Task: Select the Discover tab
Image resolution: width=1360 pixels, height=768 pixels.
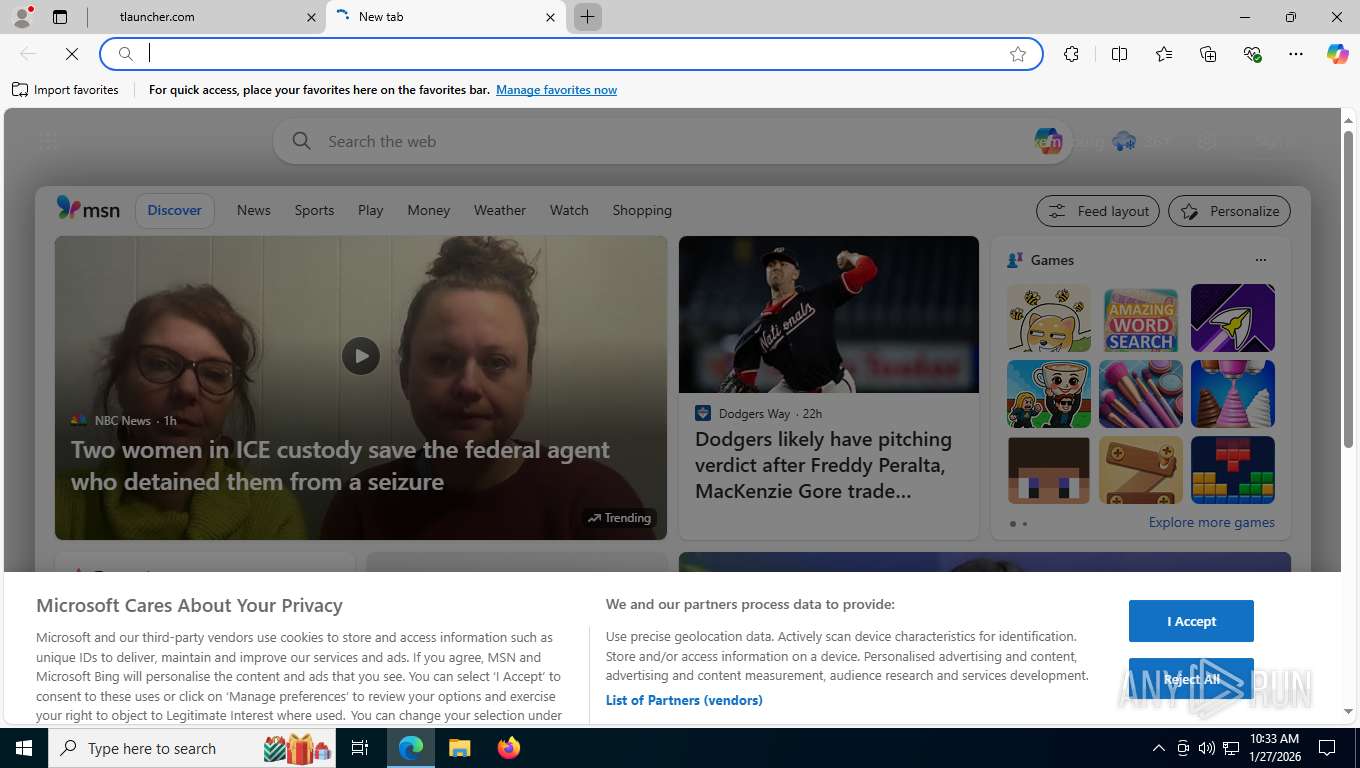Action: coord(175,210)
